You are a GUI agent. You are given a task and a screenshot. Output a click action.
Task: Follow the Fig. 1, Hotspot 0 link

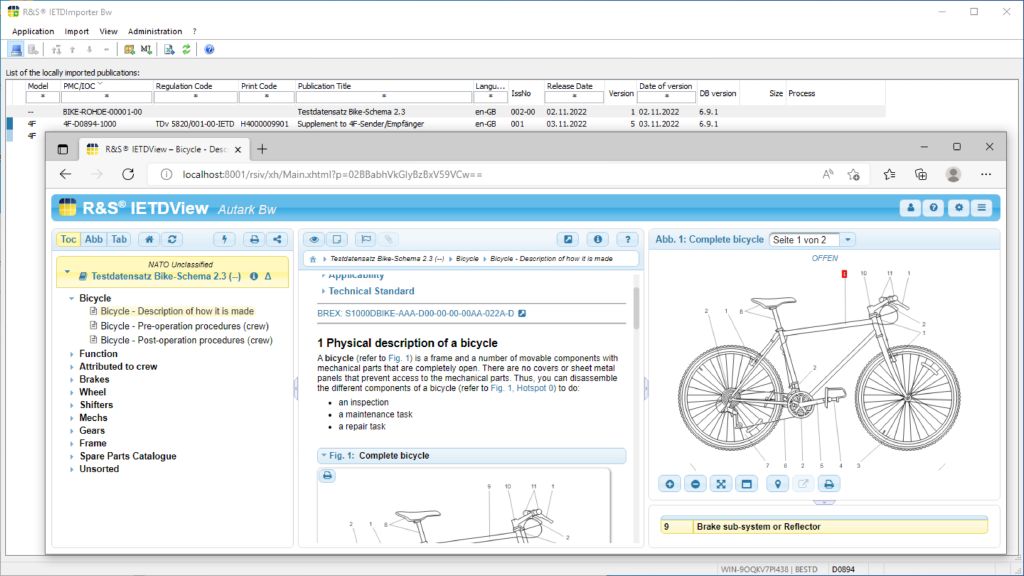(522, 388)
